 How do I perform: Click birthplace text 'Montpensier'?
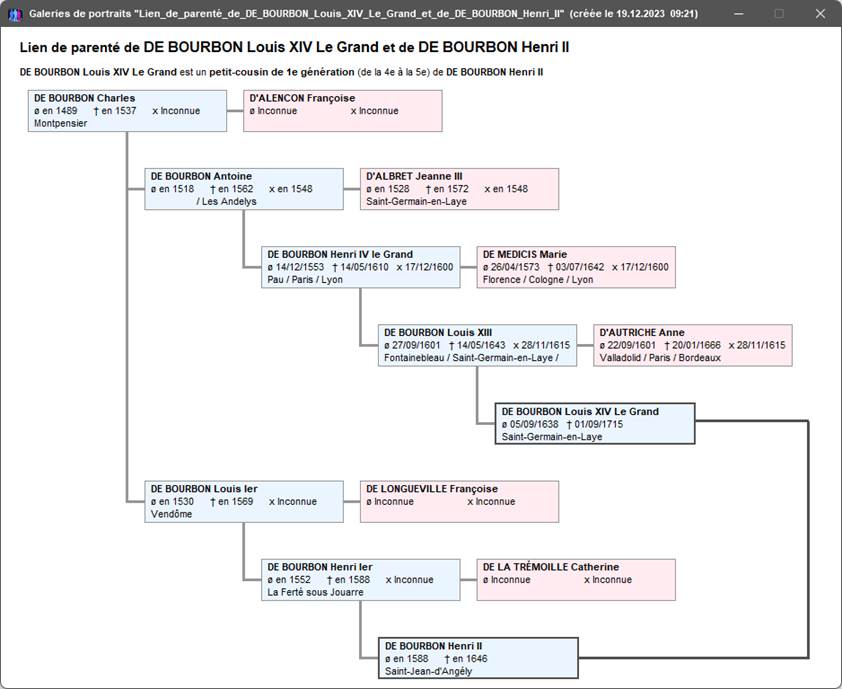pos(60,124)
